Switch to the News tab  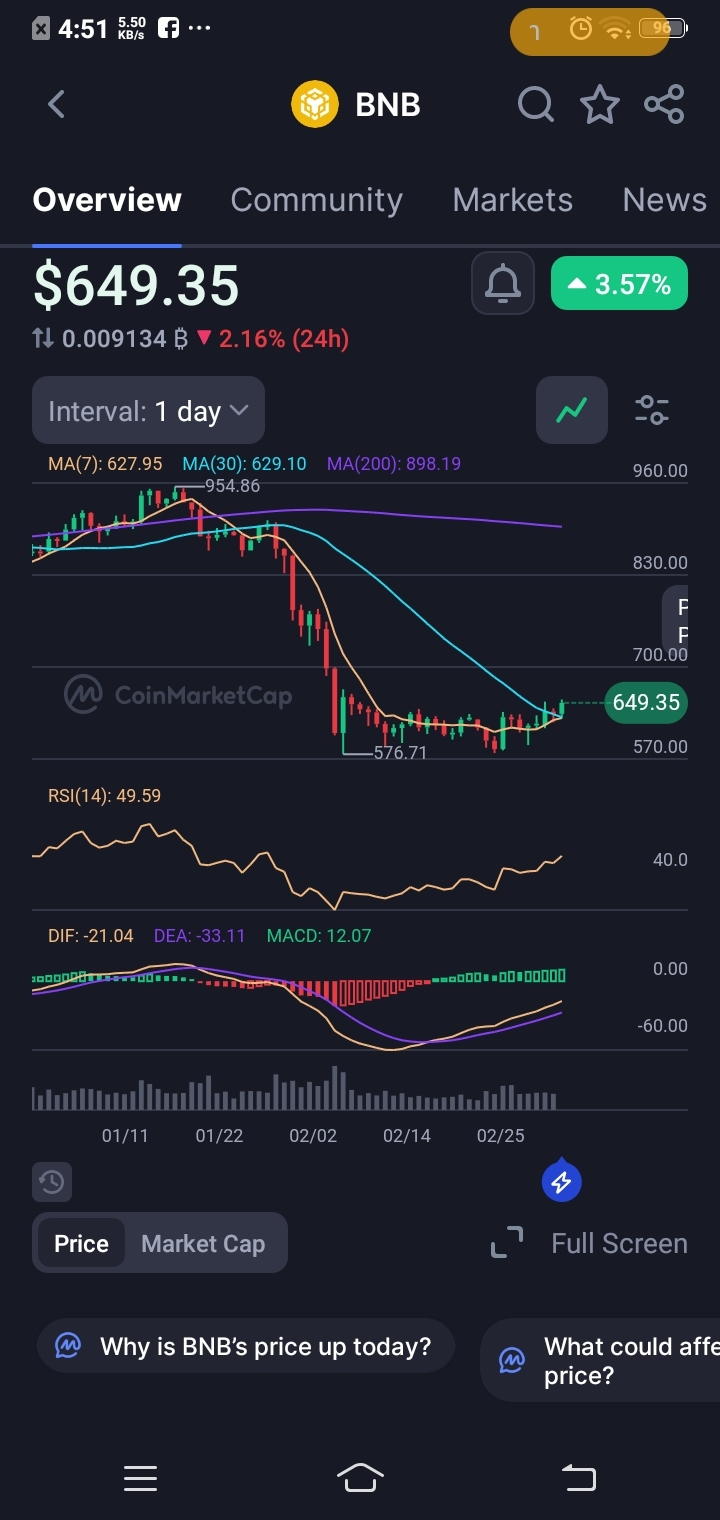[664, 200]
